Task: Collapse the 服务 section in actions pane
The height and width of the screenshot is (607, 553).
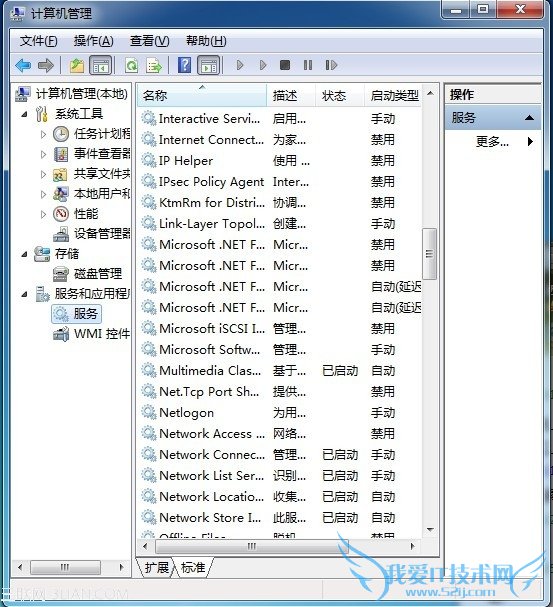Action: pos(529,118)
